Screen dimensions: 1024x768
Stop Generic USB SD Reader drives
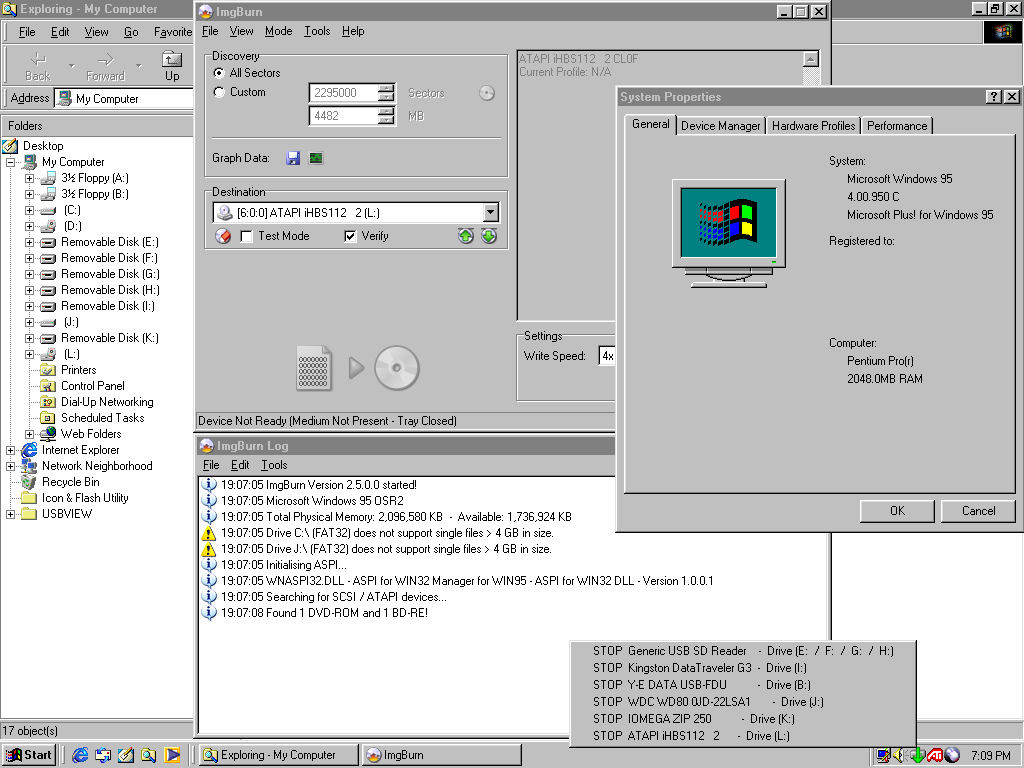pyautogui.click(x=743, y=651)
